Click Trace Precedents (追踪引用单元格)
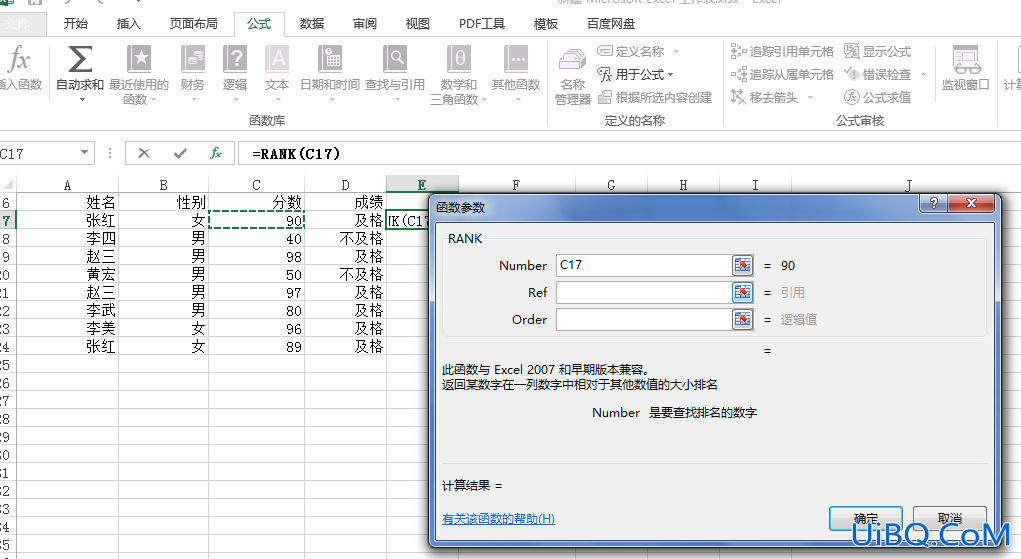This screenshot has width=1021, height=559. 782,51
